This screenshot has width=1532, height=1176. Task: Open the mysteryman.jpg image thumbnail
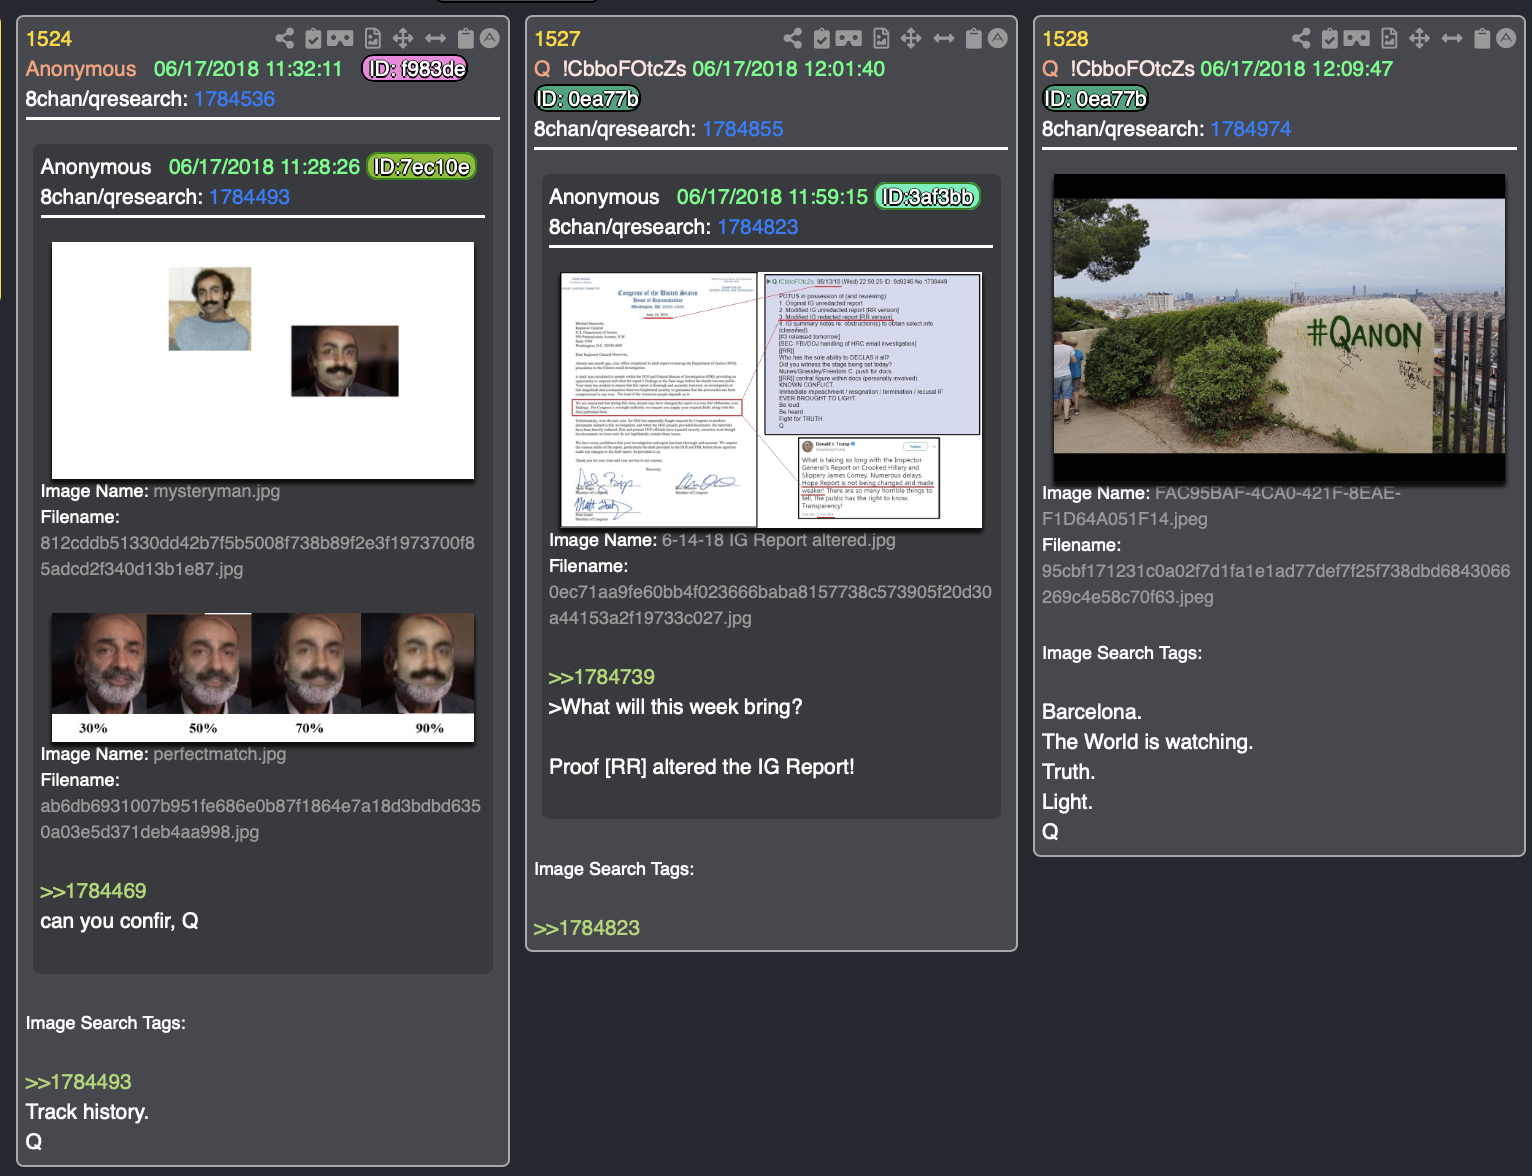point(263,360)
